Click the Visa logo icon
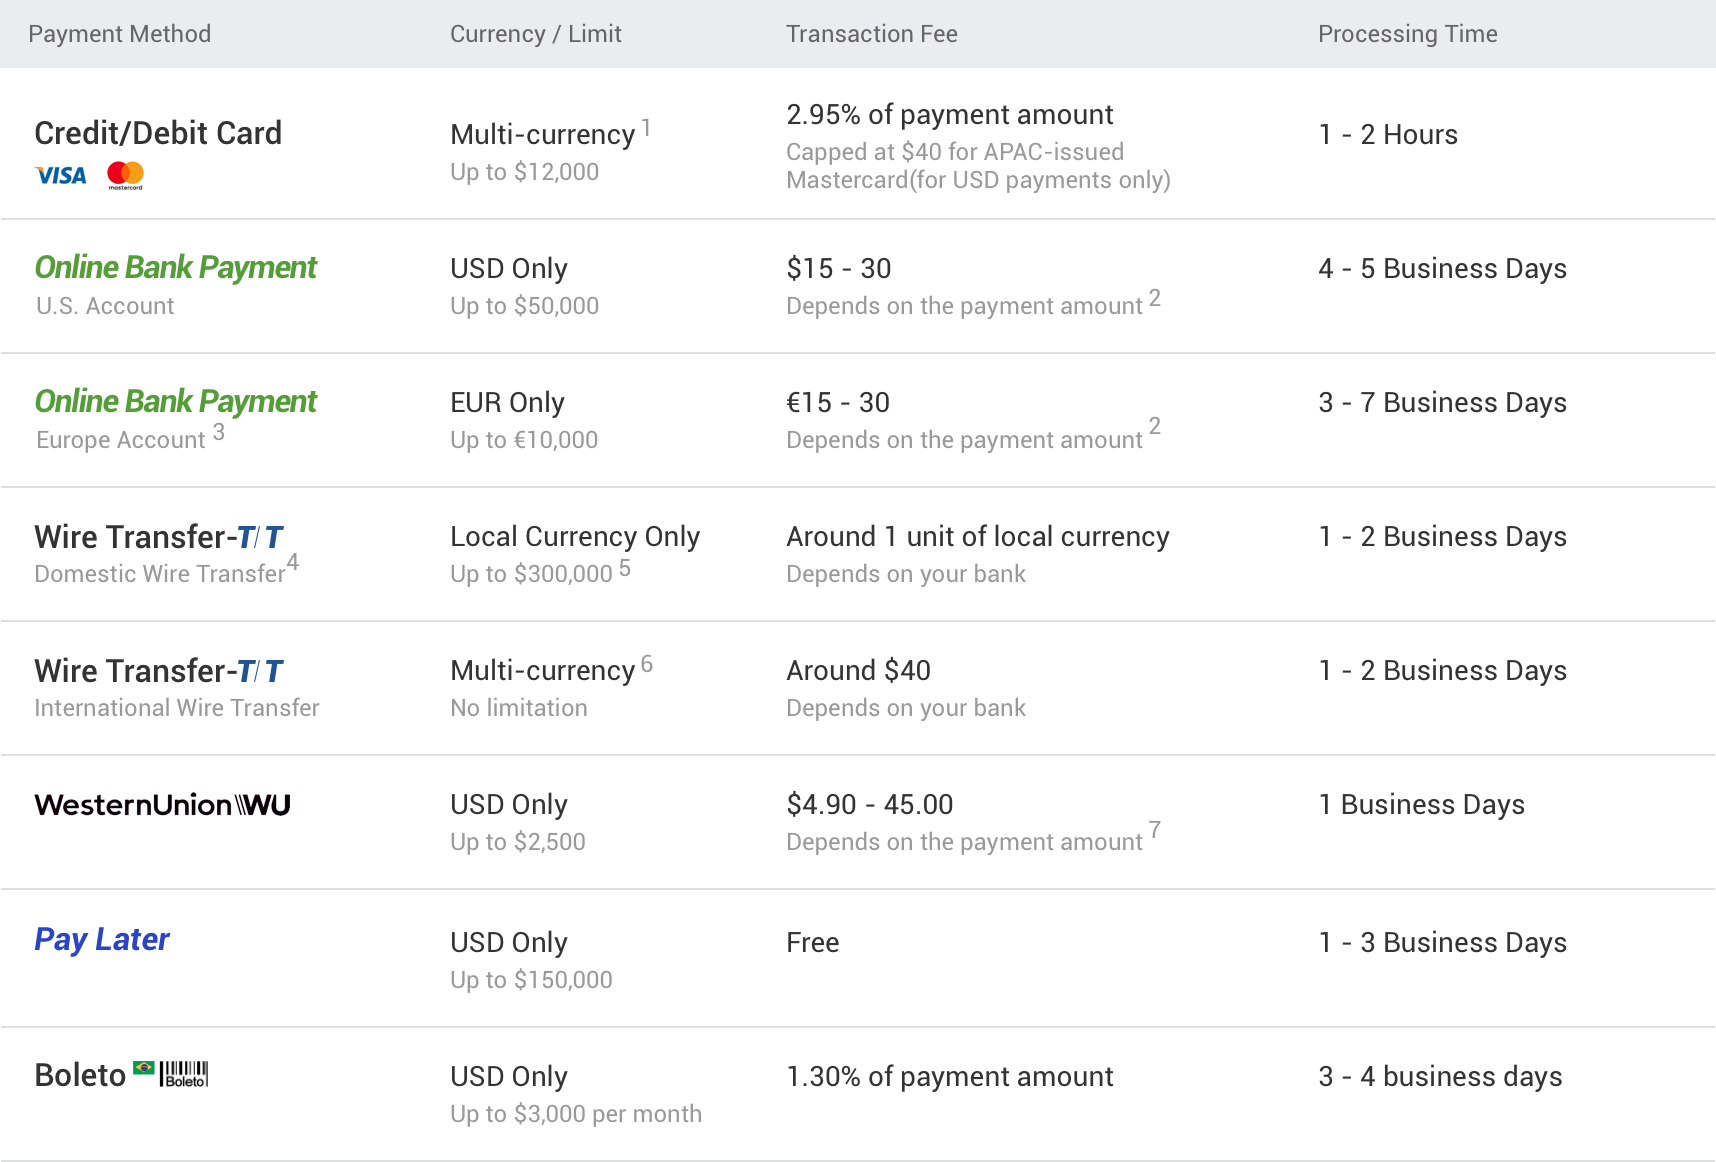The width and height of the screenshot is (1716, 1162). [x=61, y=176]
